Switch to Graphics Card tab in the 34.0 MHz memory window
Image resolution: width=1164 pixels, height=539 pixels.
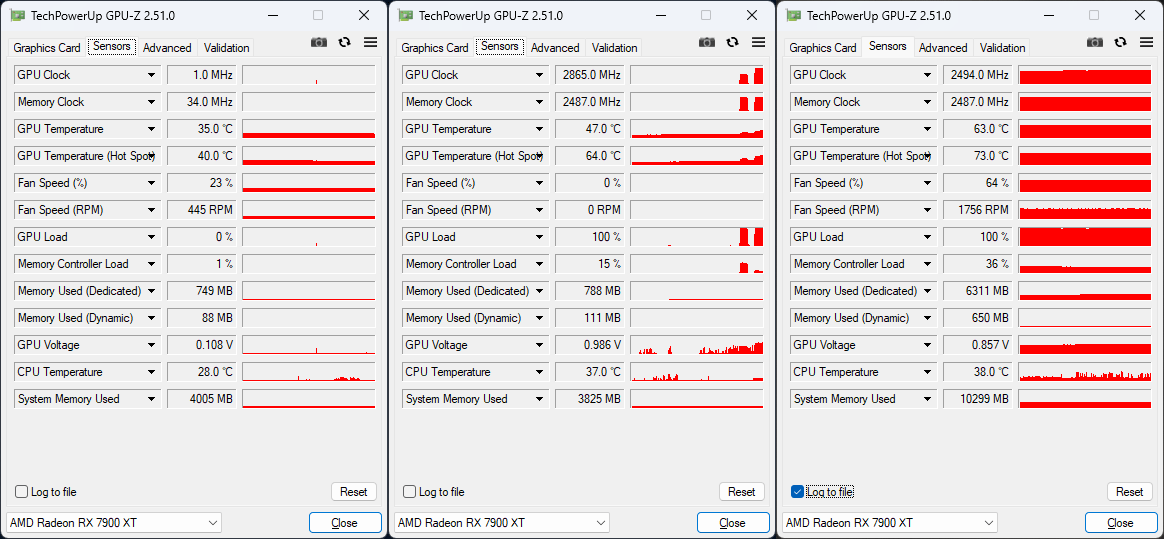pos(47,48)
